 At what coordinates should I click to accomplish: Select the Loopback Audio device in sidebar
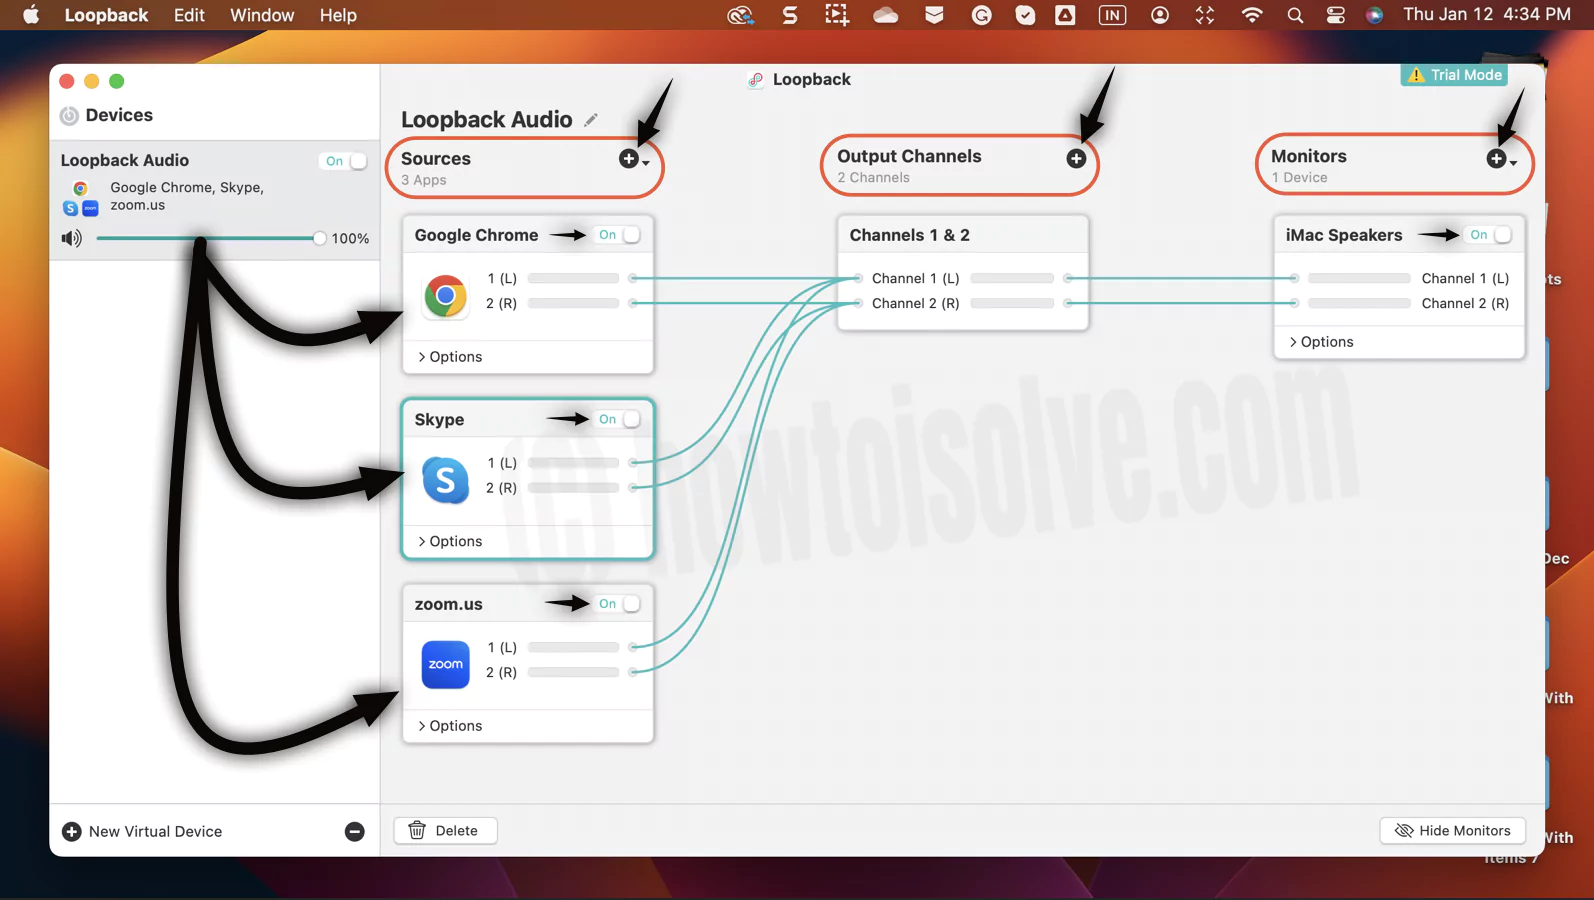[214, 200]
